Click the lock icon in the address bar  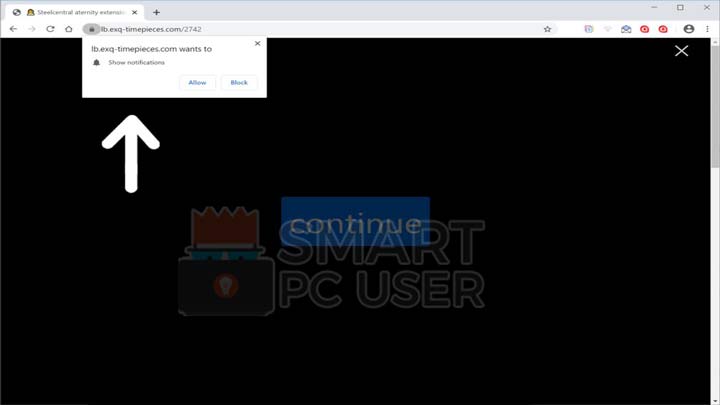tap(91, 29)
